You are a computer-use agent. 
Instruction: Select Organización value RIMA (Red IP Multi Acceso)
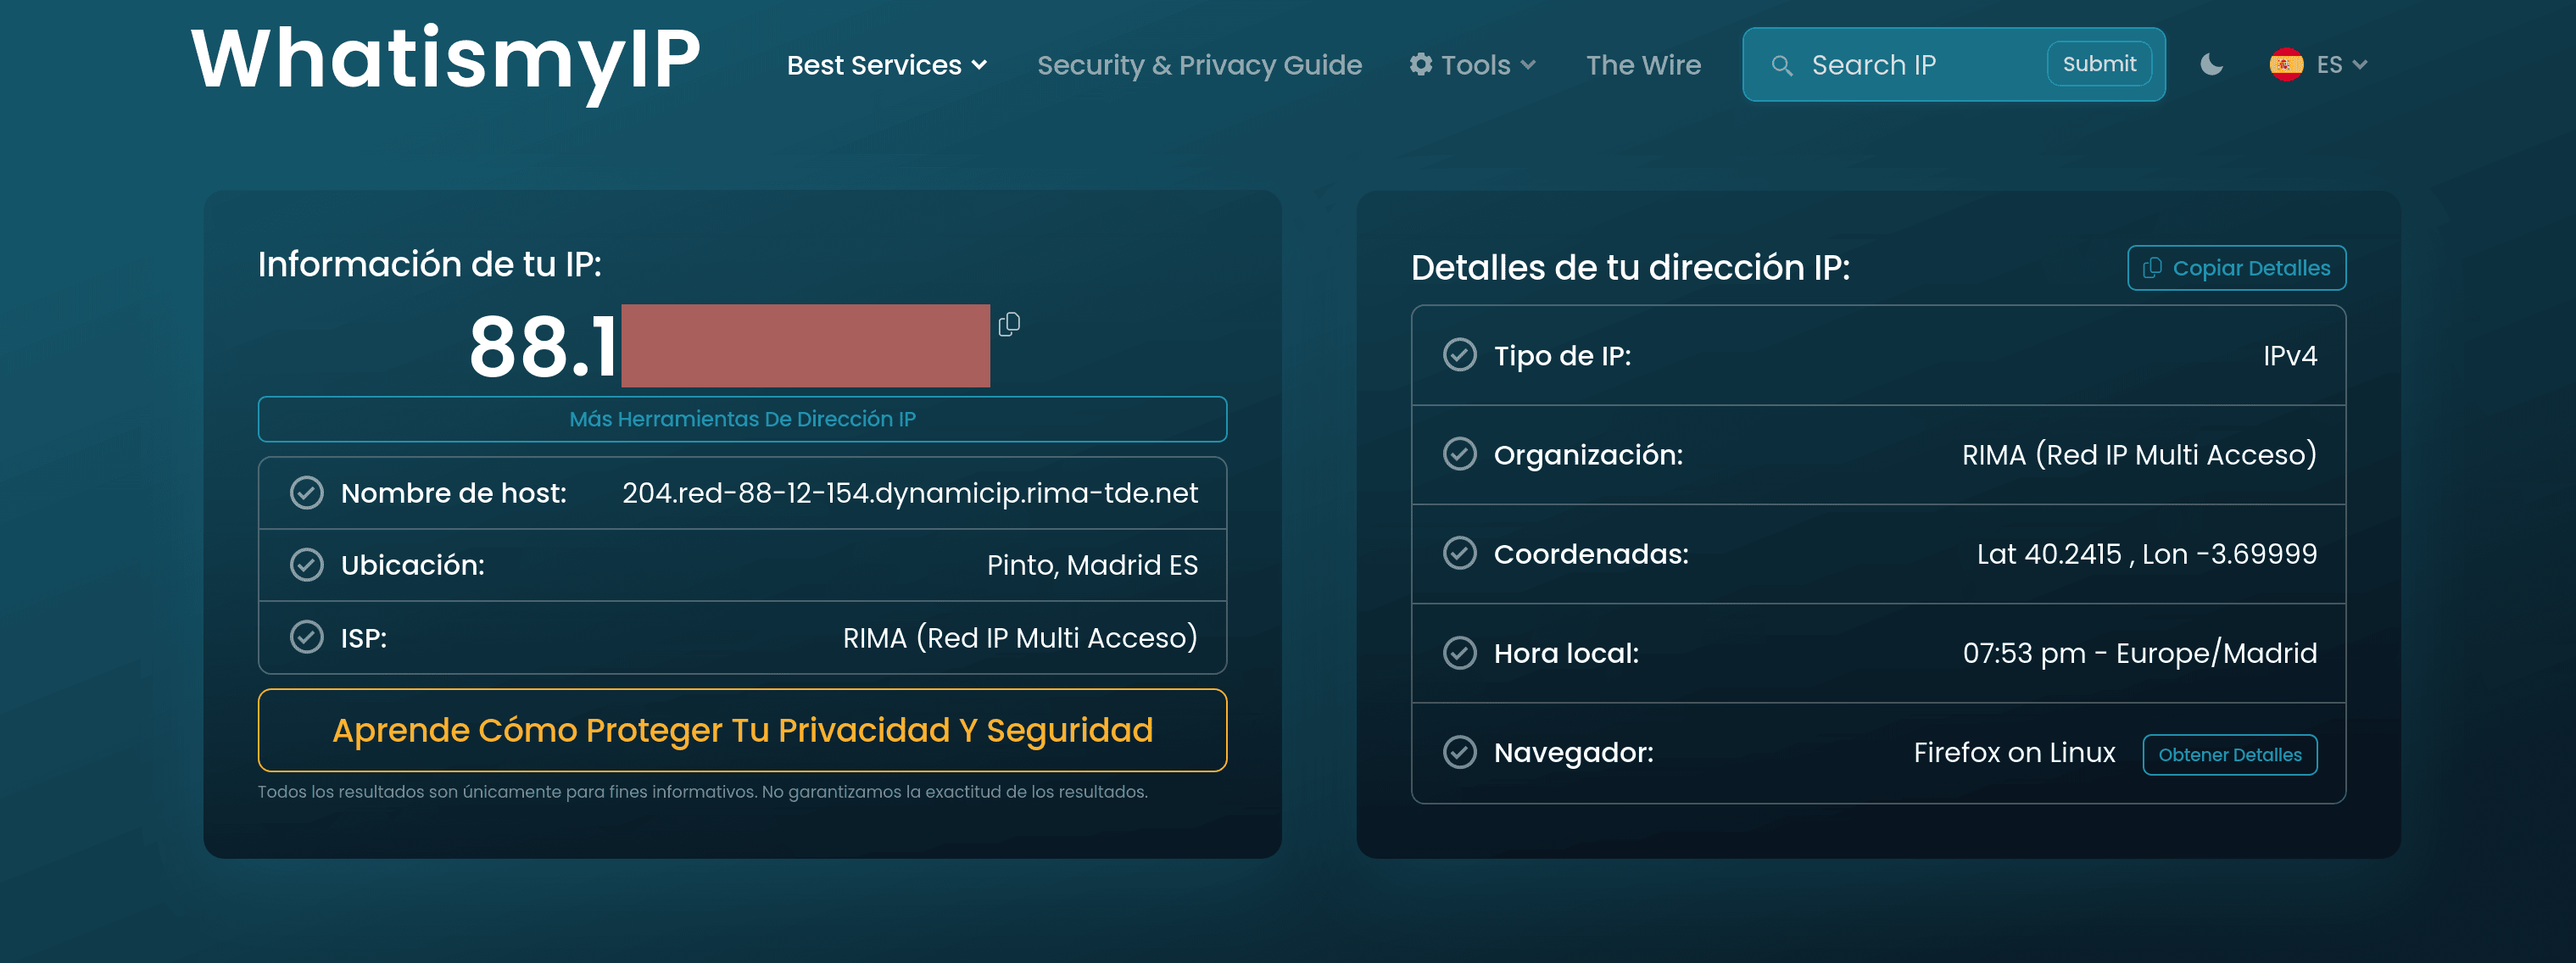2139,455
